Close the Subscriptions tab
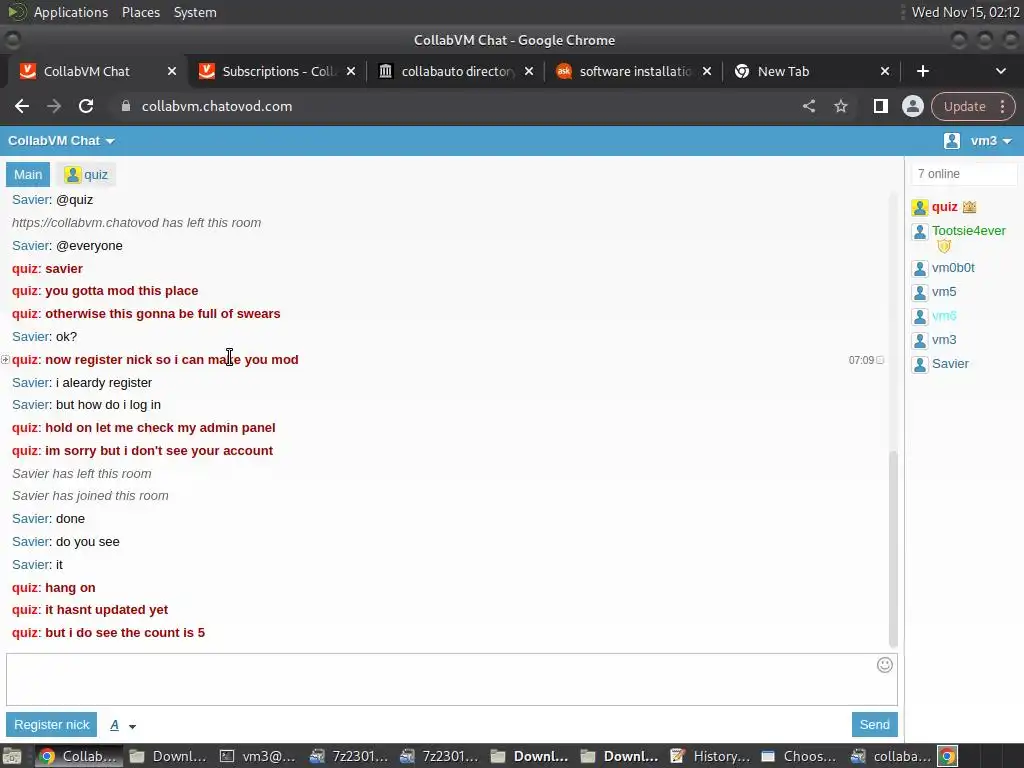This screenshot has height=768, width=1024. pos(351,71)
